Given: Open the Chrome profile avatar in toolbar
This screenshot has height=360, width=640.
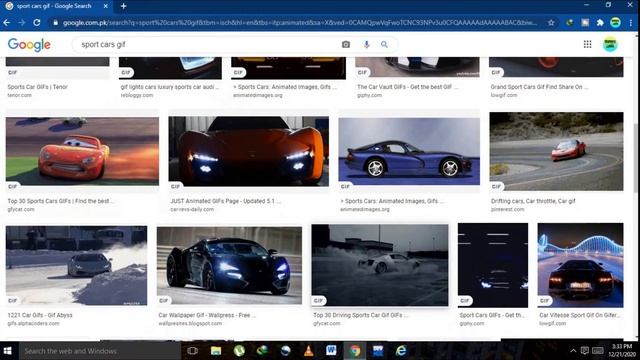Looking at the screenshot, I should coord(616,22).
